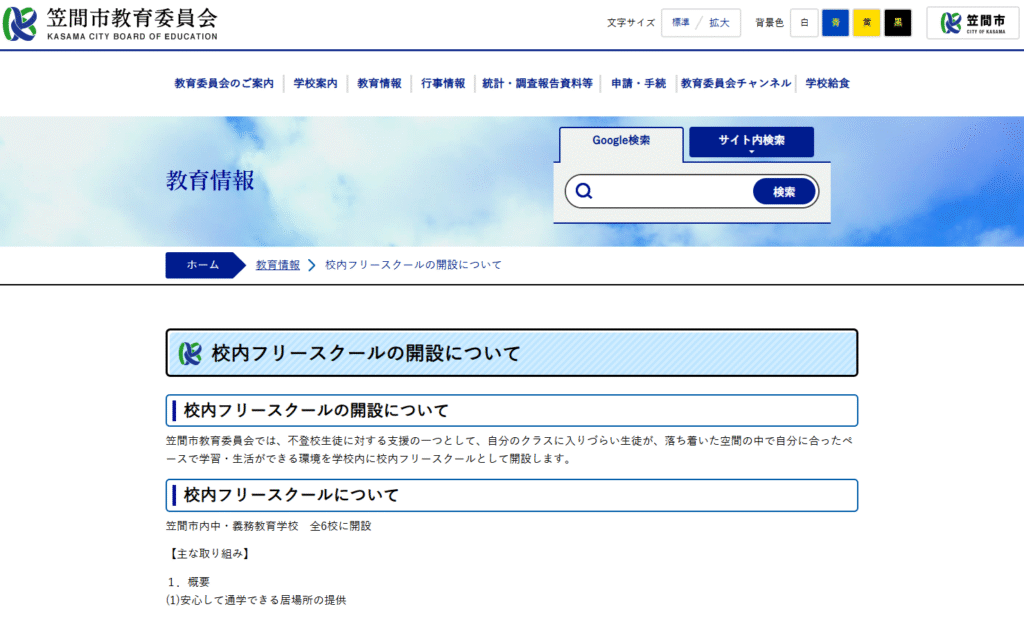Switch to the Google検索 tab
The image size is (1024, 618).
tap(620, 141)
